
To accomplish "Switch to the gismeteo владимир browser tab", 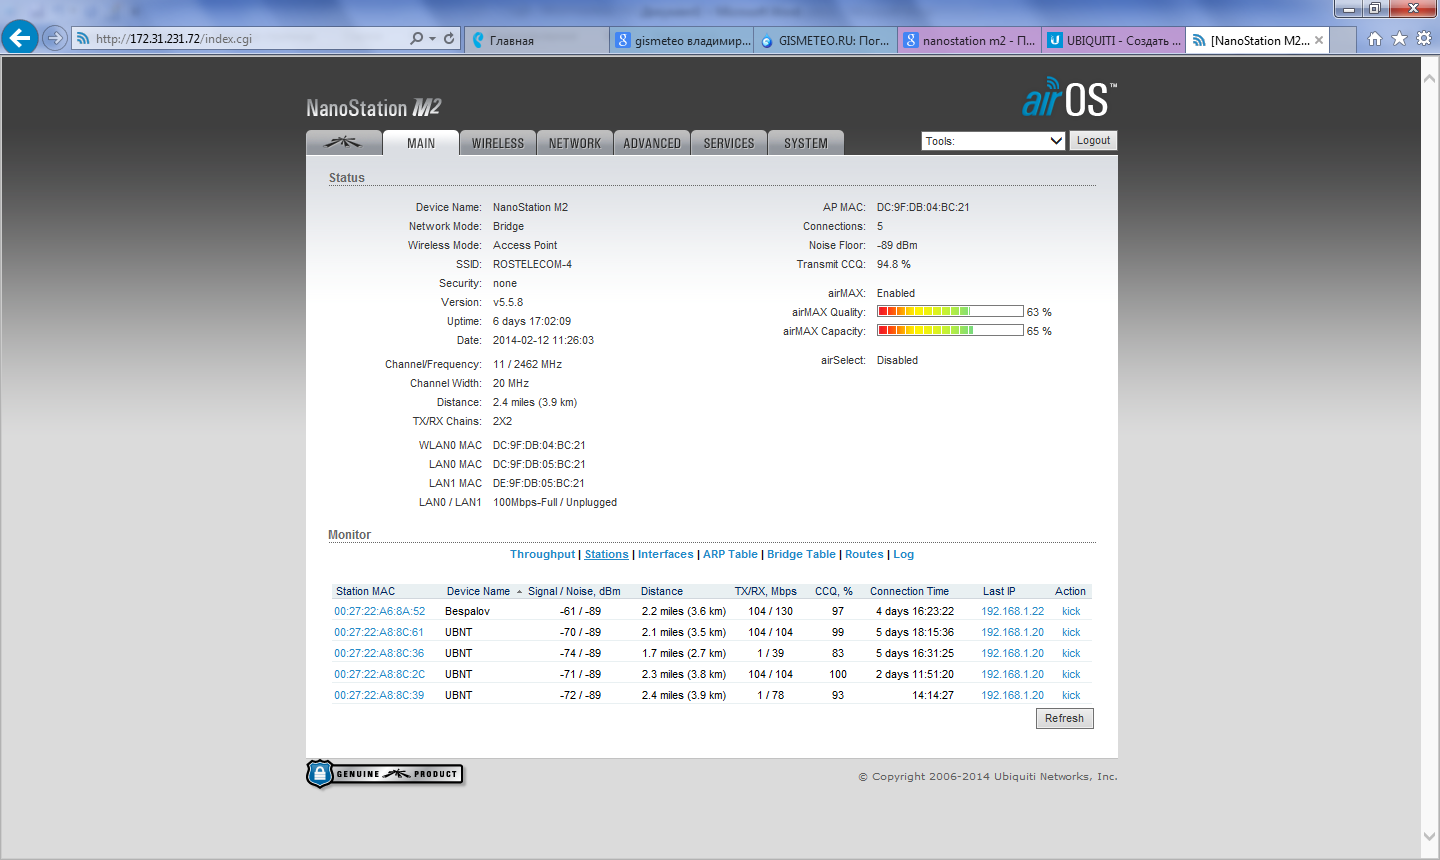I will click(x=681, y=40).
